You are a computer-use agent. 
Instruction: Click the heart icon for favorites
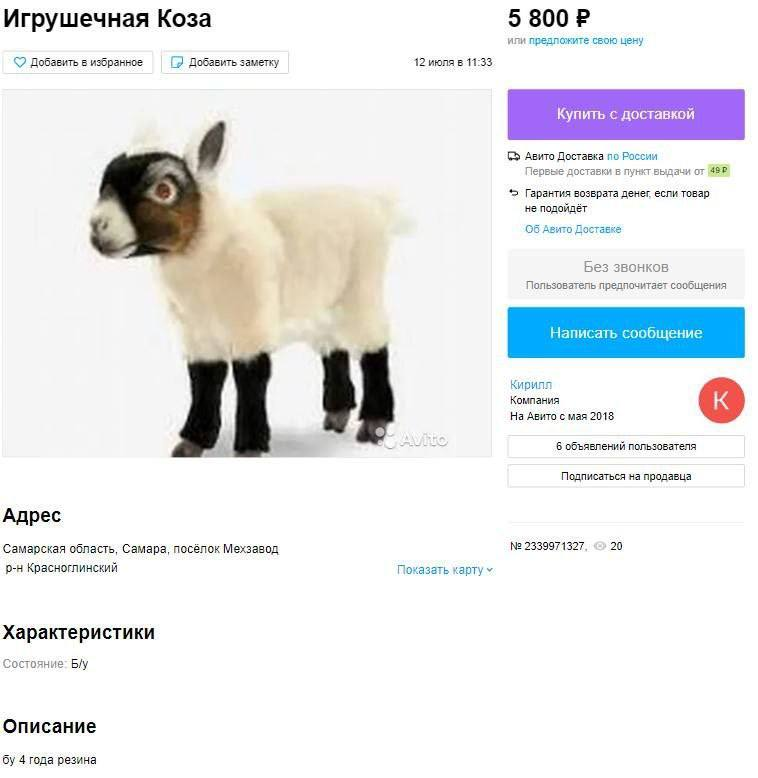(x=19, y=63)
